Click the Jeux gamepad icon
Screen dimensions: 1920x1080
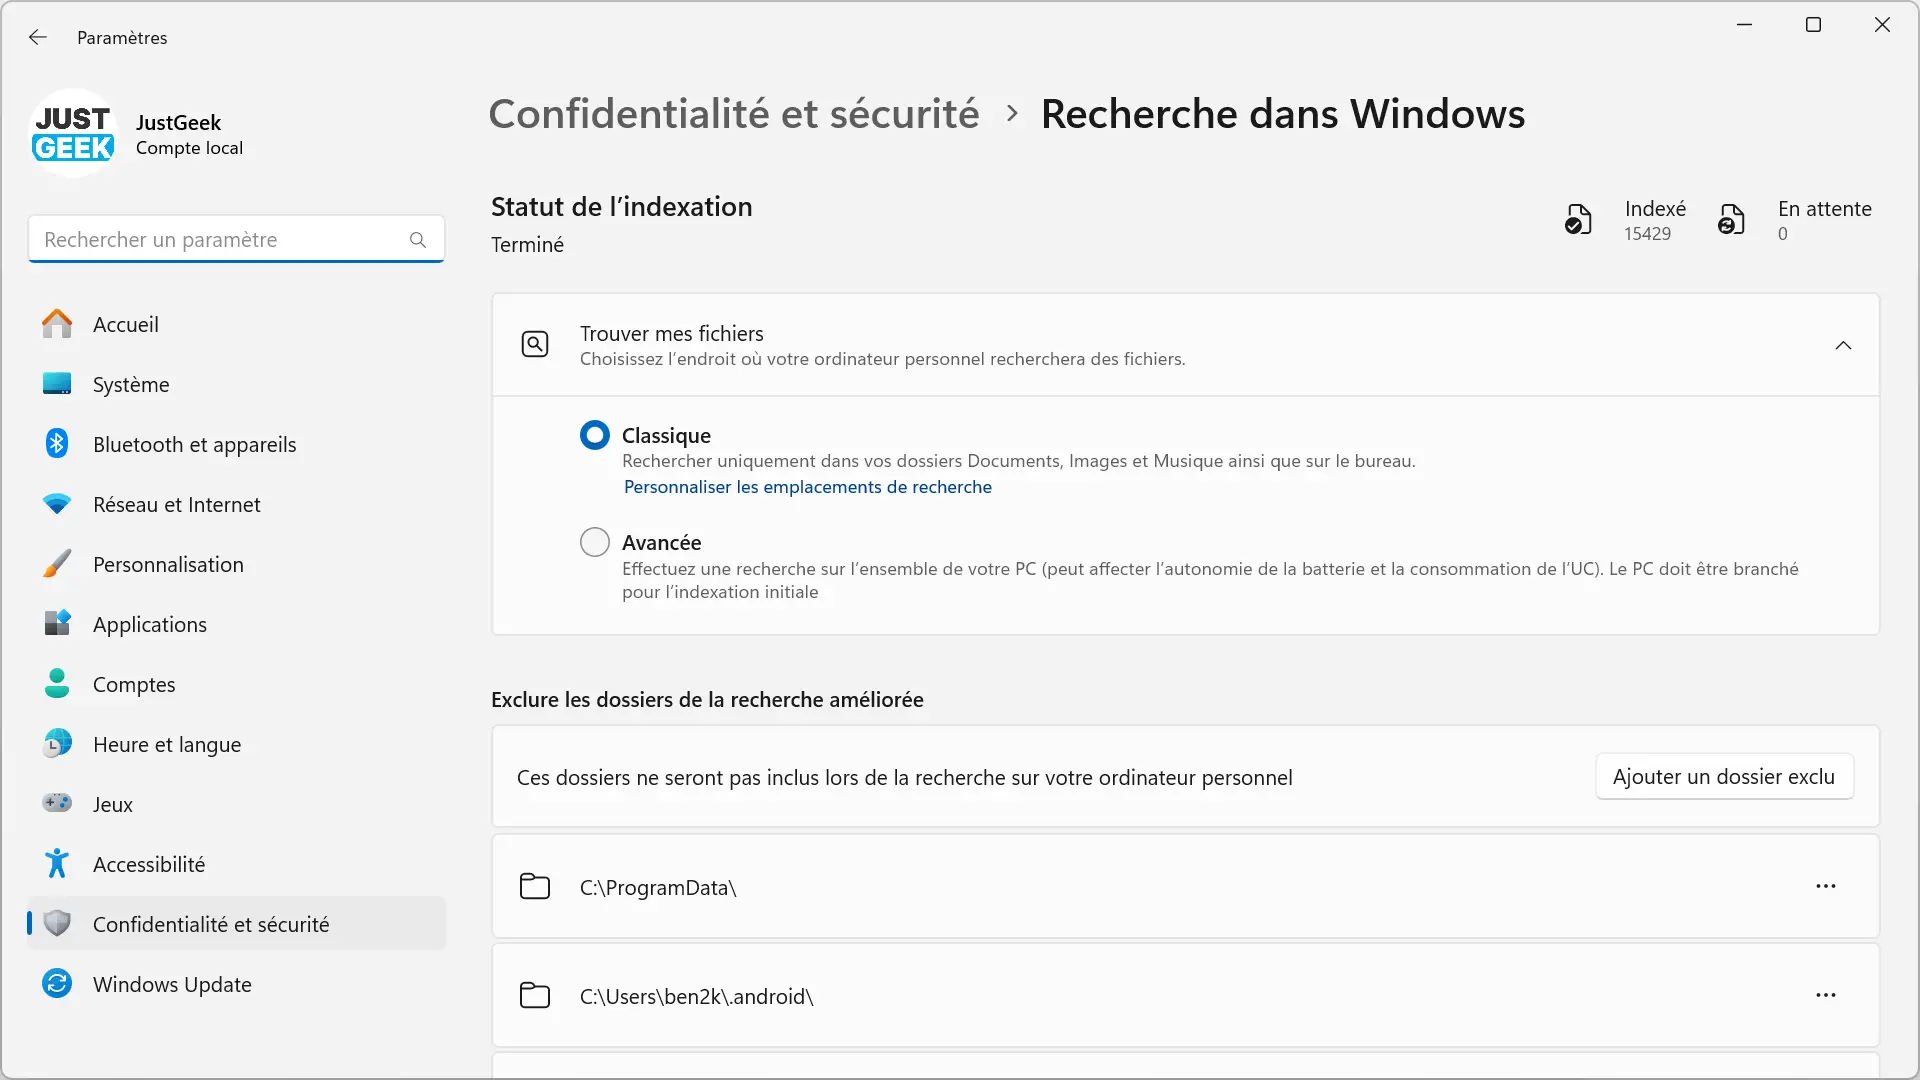[x=57, y=804]
